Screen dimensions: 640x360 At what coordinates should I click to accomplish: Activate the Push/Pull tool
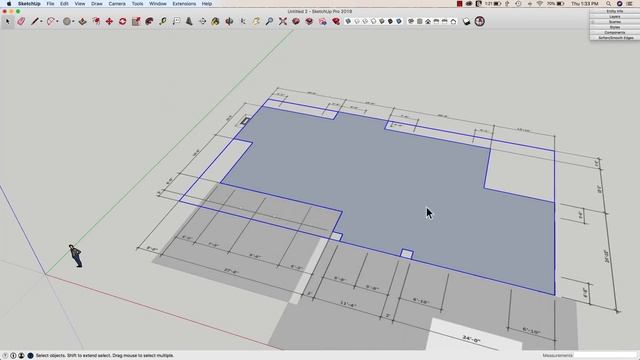[82, 21]
